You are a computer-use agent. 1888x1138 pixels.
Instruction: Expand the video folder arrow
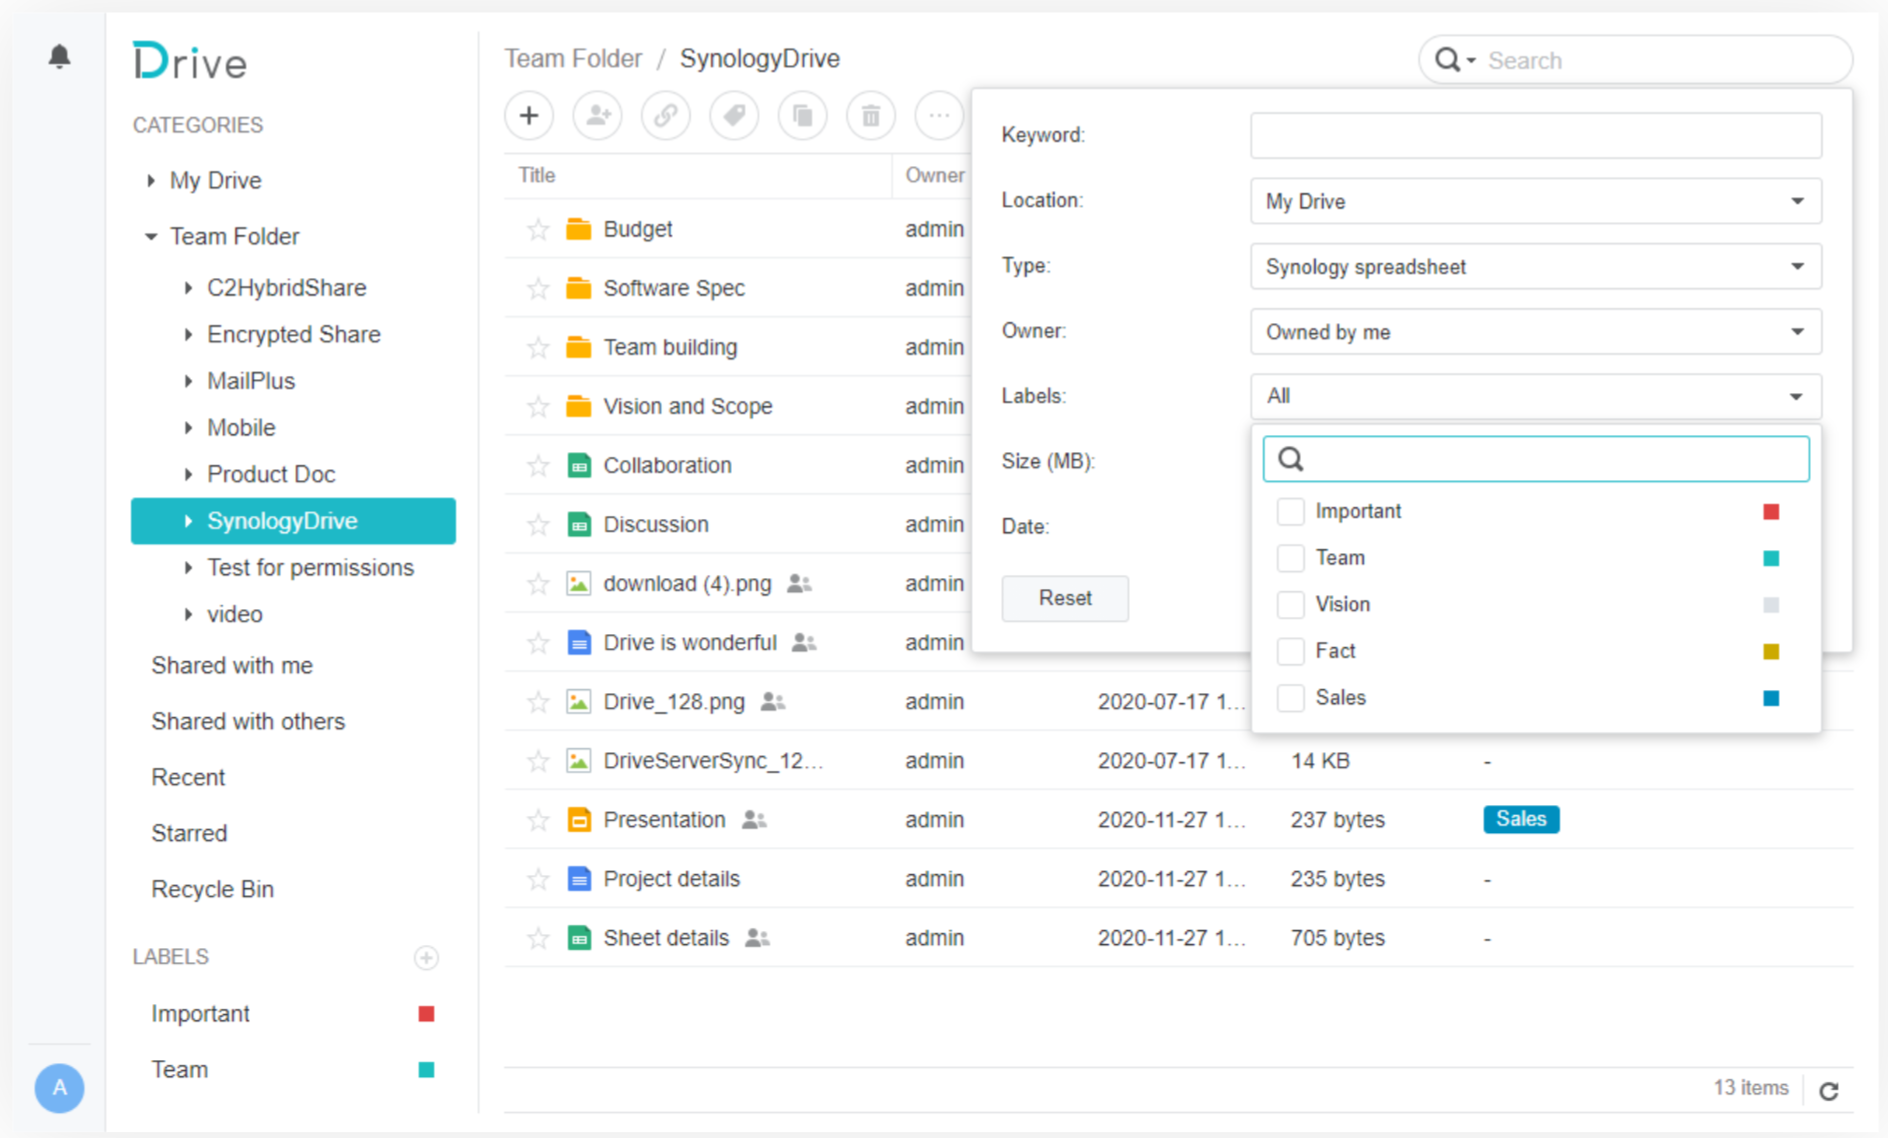click(x=188, y=614)
